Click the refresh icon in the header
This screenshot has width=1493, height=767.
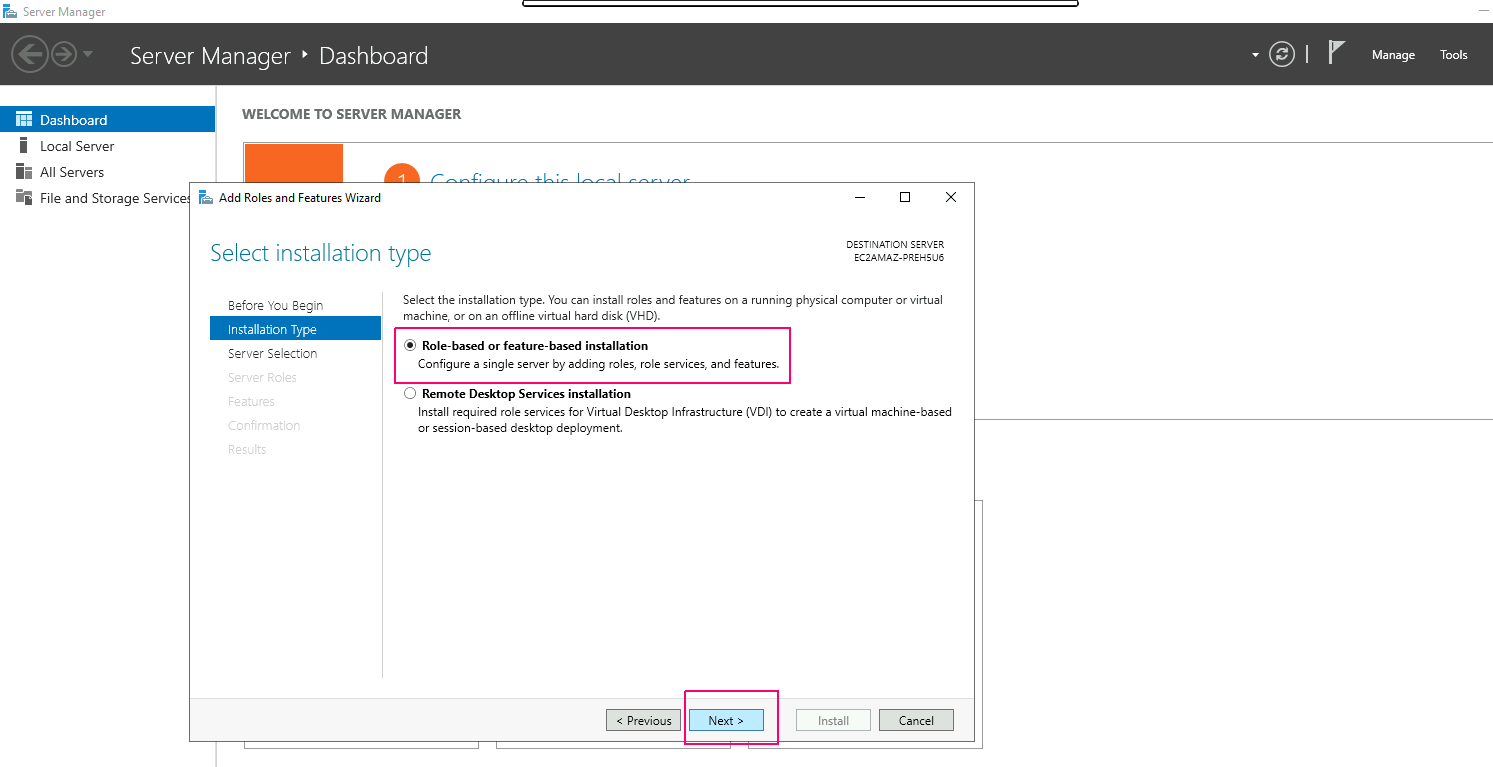(x=1282, y=54)
